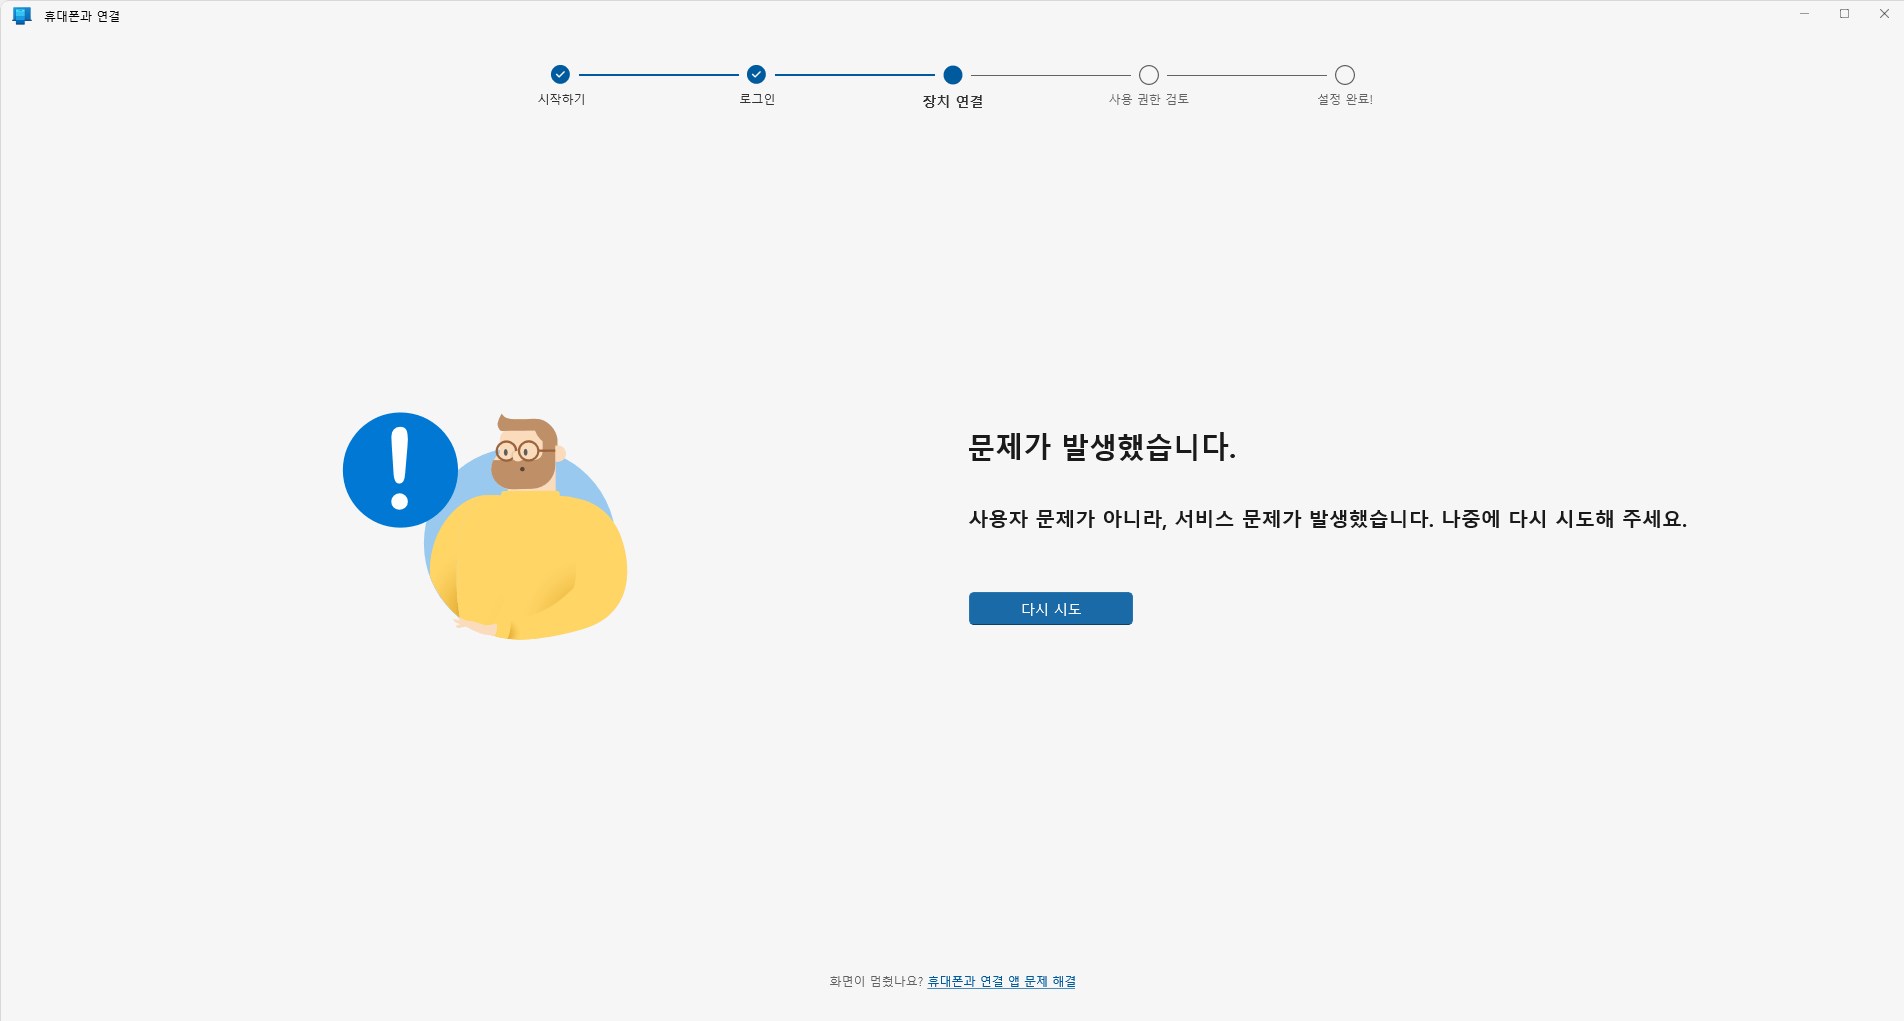
Task: Click the progress line between 로그인 and 장치 연결
Action: [x=854, y=74]
